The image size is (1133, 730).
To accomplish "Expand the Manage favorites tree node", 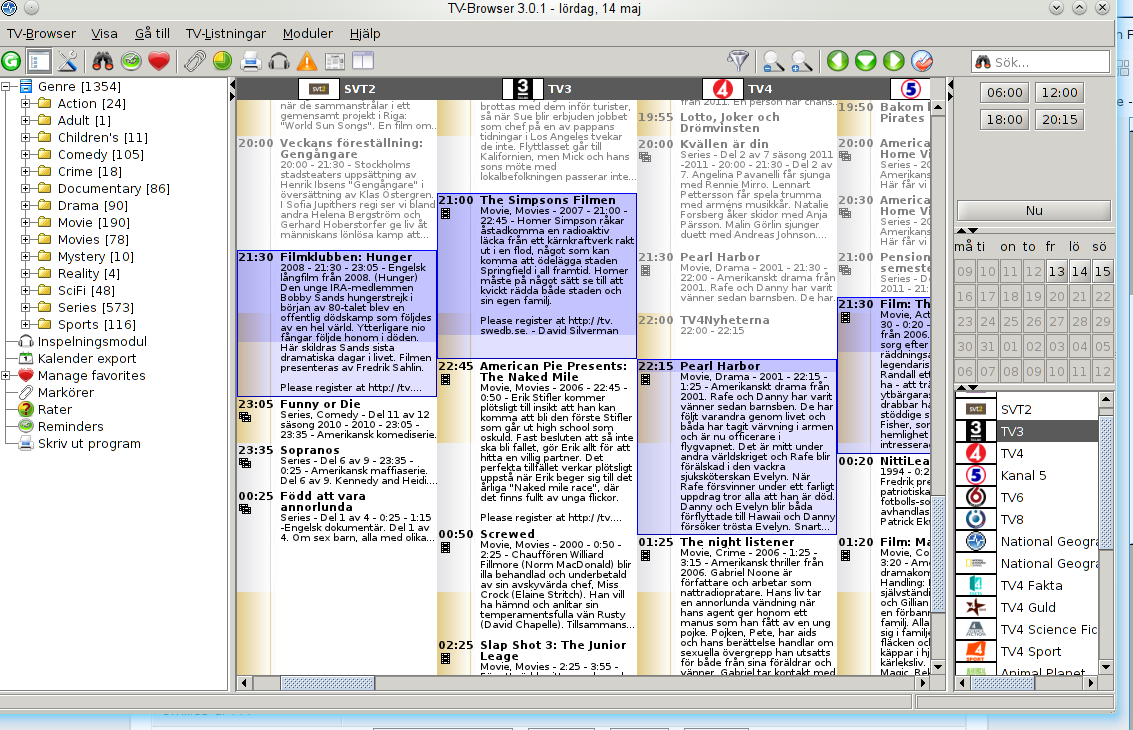I will 6,376.
